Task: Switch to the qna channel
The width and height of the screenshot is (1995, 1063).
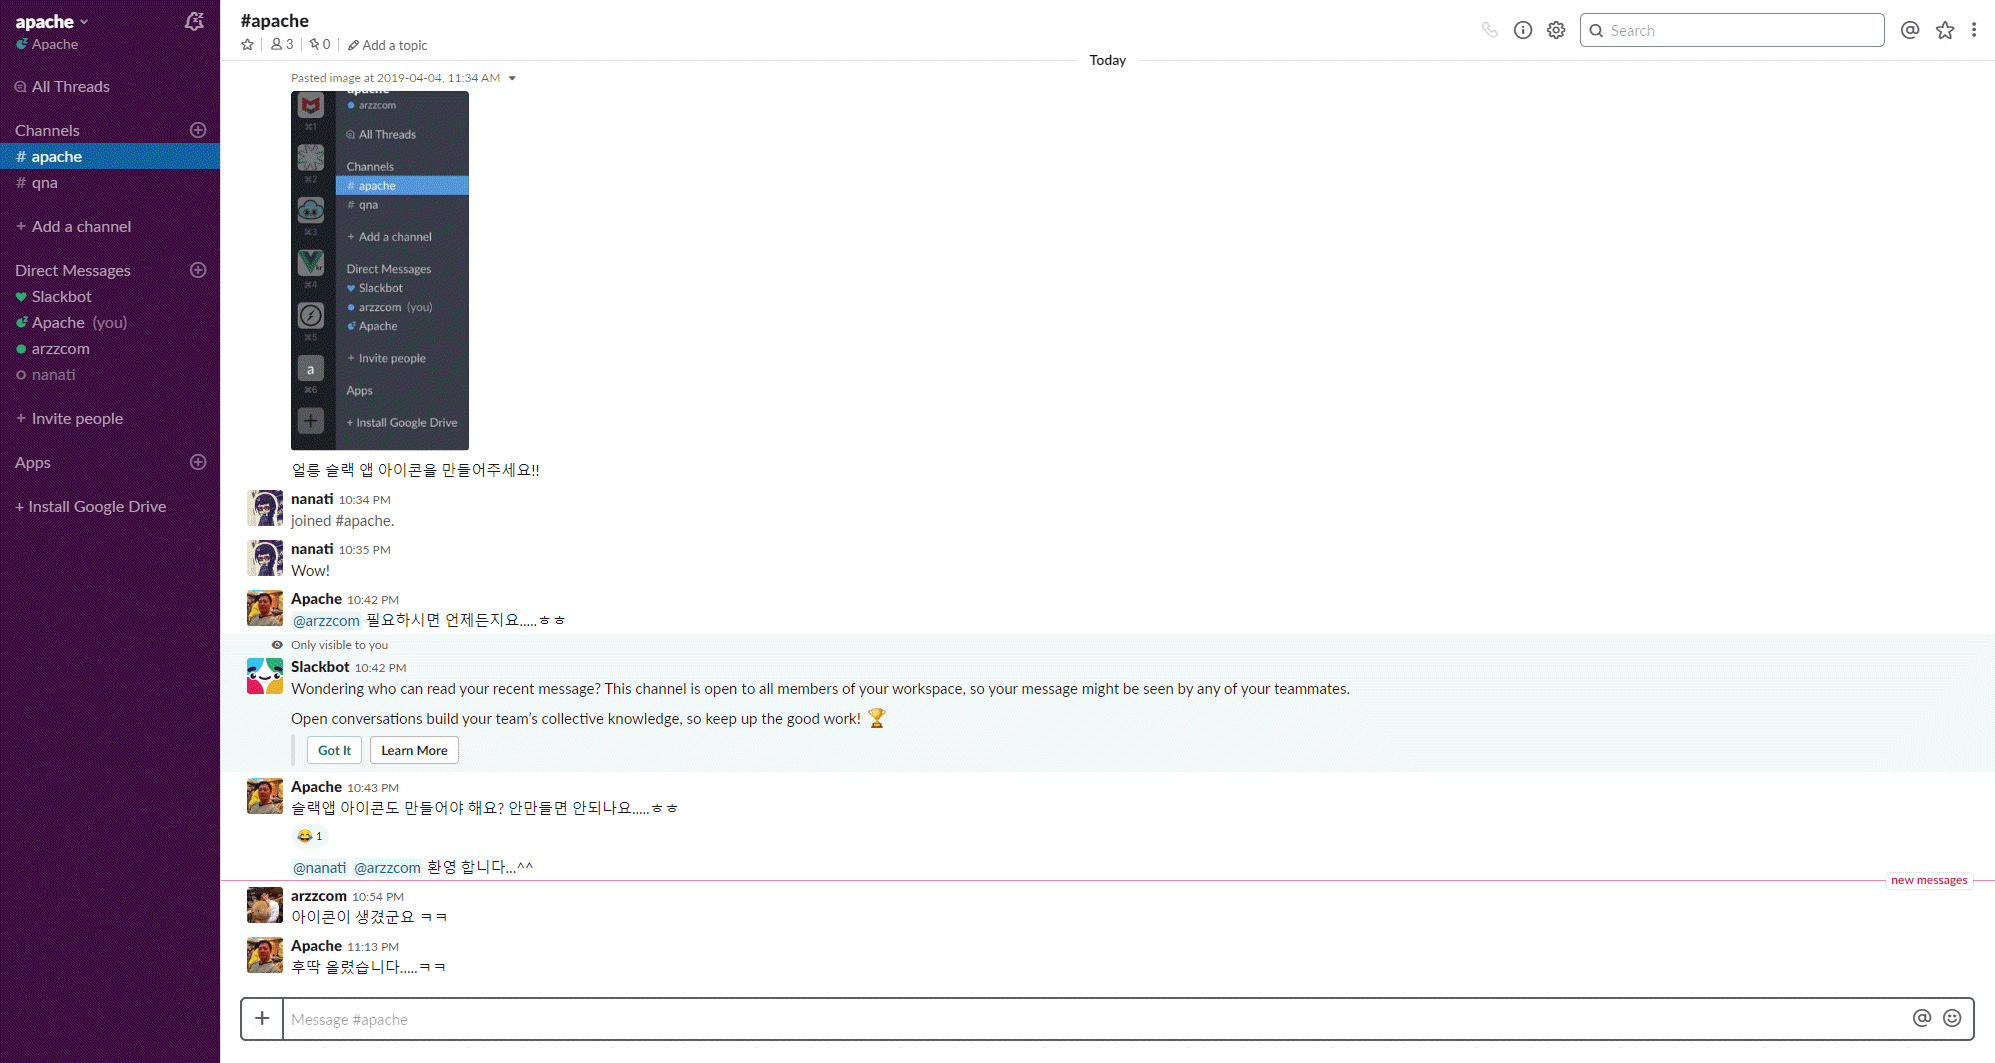Action: [110, 183]
